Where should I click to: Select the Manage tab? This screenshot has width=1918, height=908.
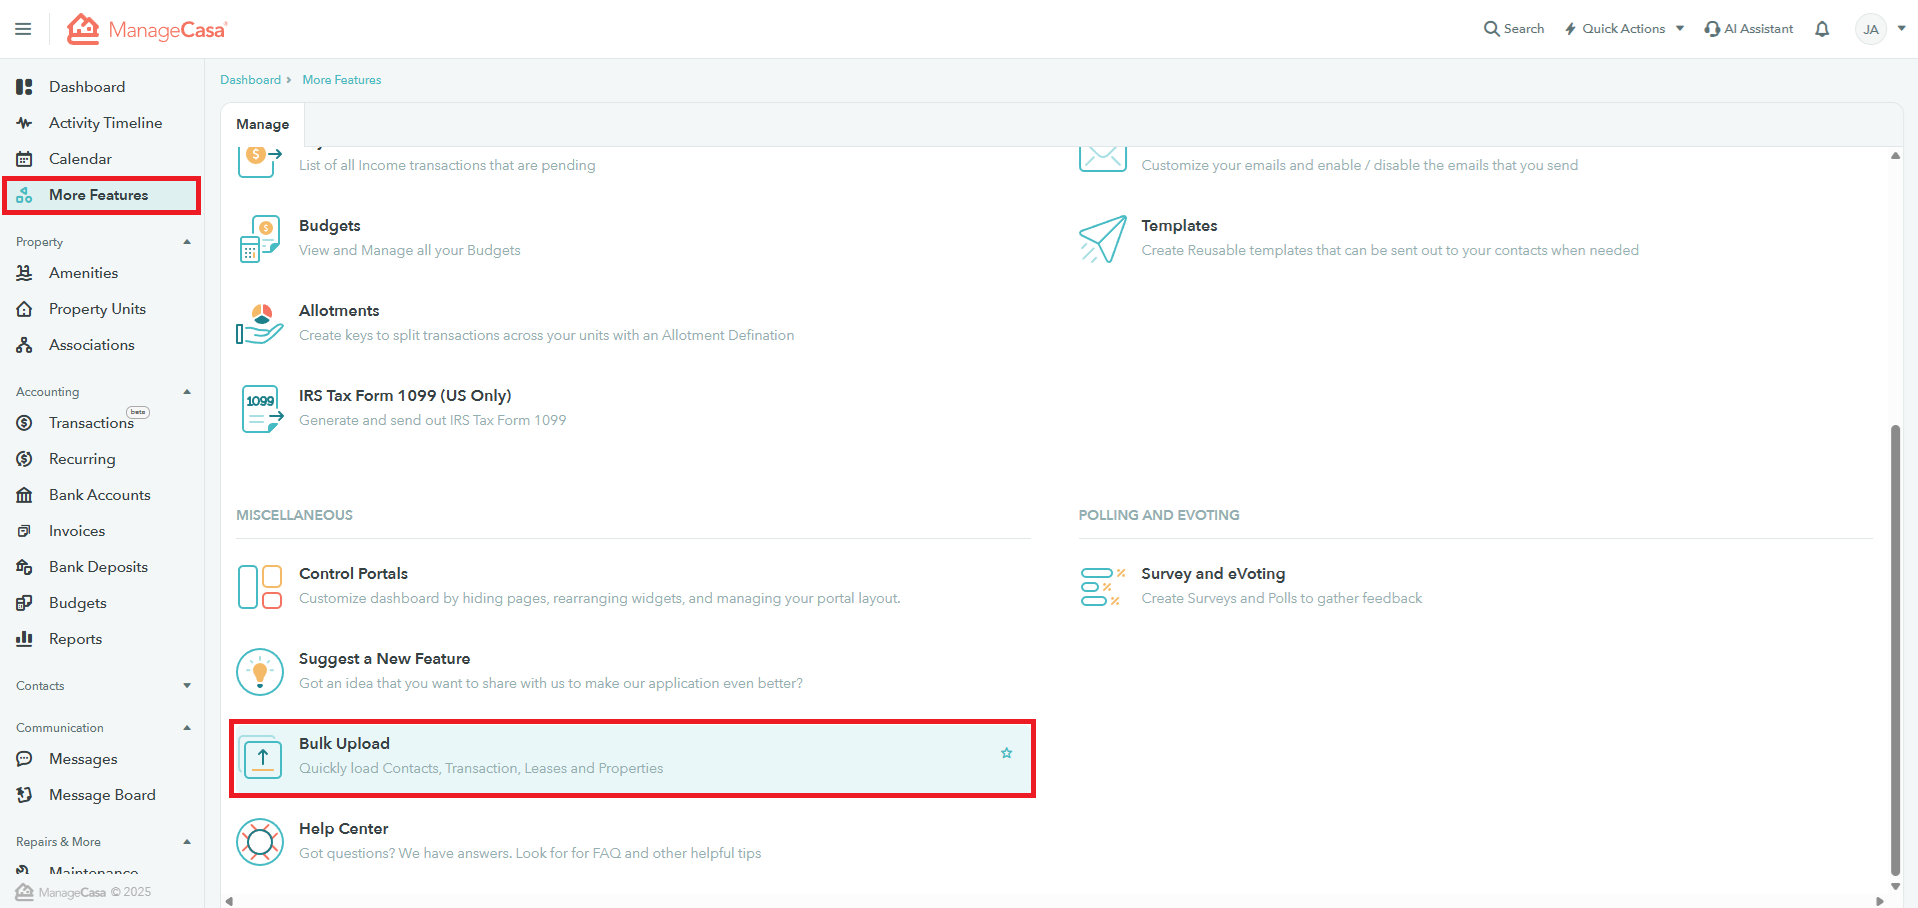tap(262, 124)
